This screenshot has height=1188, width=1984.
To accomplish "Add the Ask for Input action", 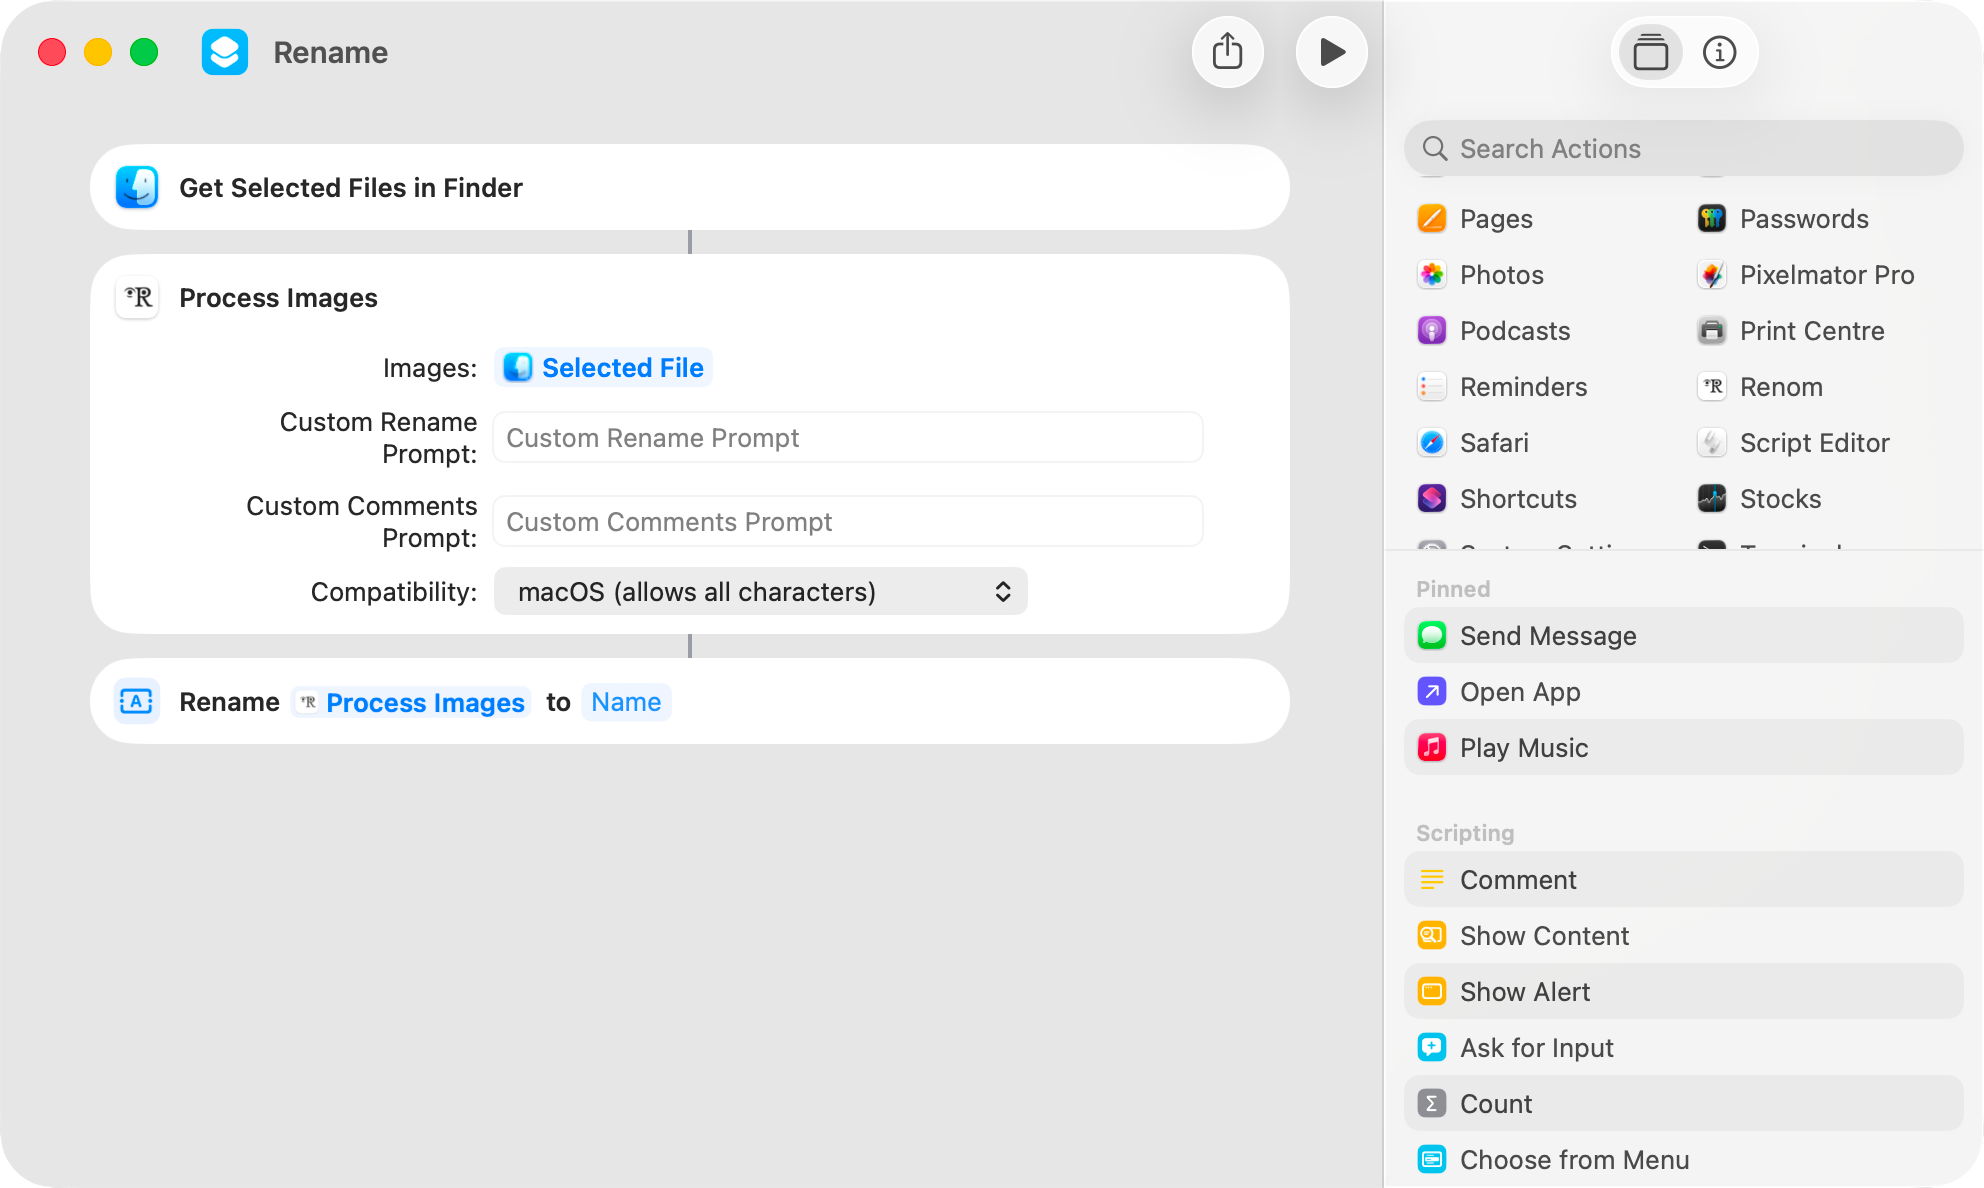I will click(1536, 1047).
